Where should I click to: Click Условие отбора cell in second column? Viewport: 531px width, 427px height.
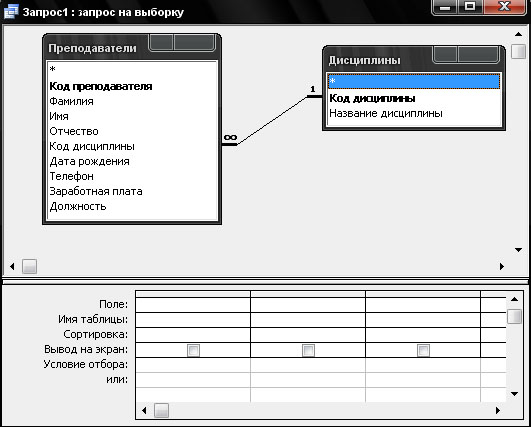point(308,365)
